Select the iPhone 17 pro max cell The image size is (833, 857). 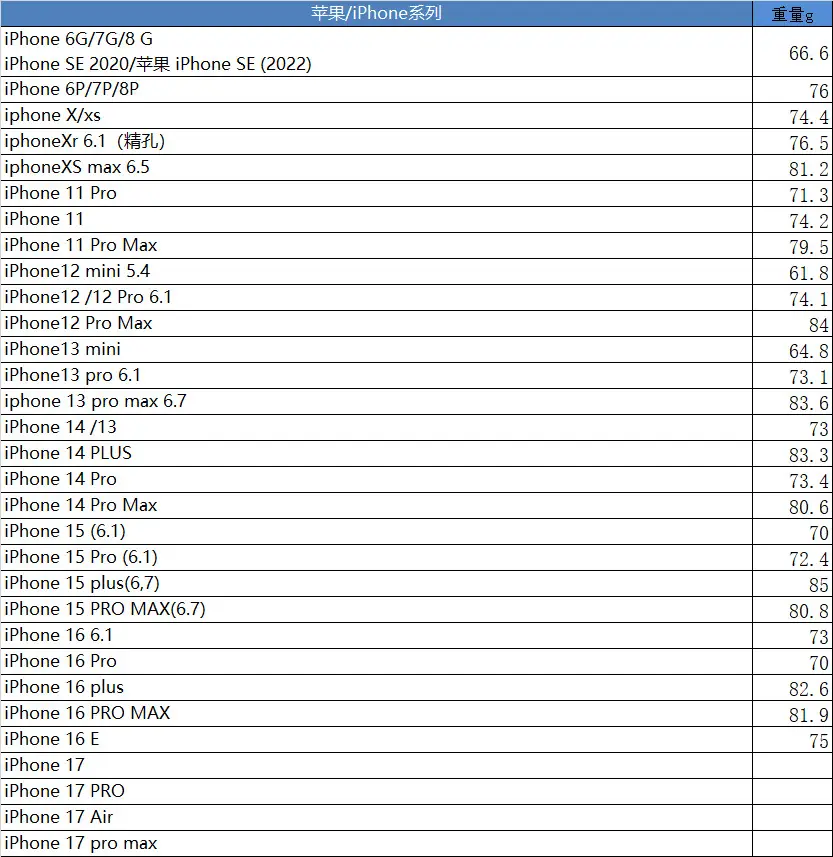376,843
